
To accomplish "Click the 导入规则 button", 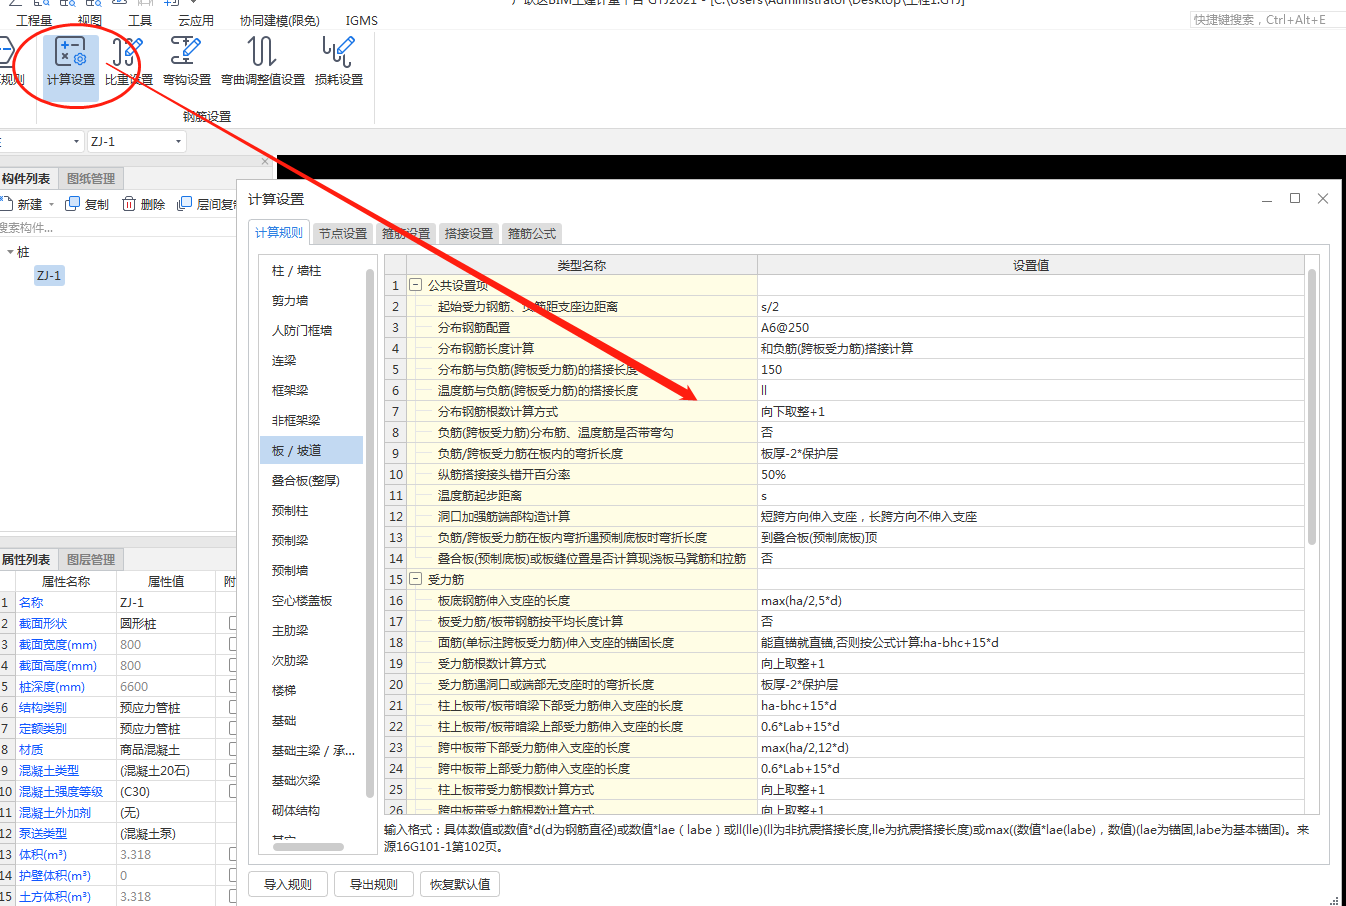I will point(288,884).
